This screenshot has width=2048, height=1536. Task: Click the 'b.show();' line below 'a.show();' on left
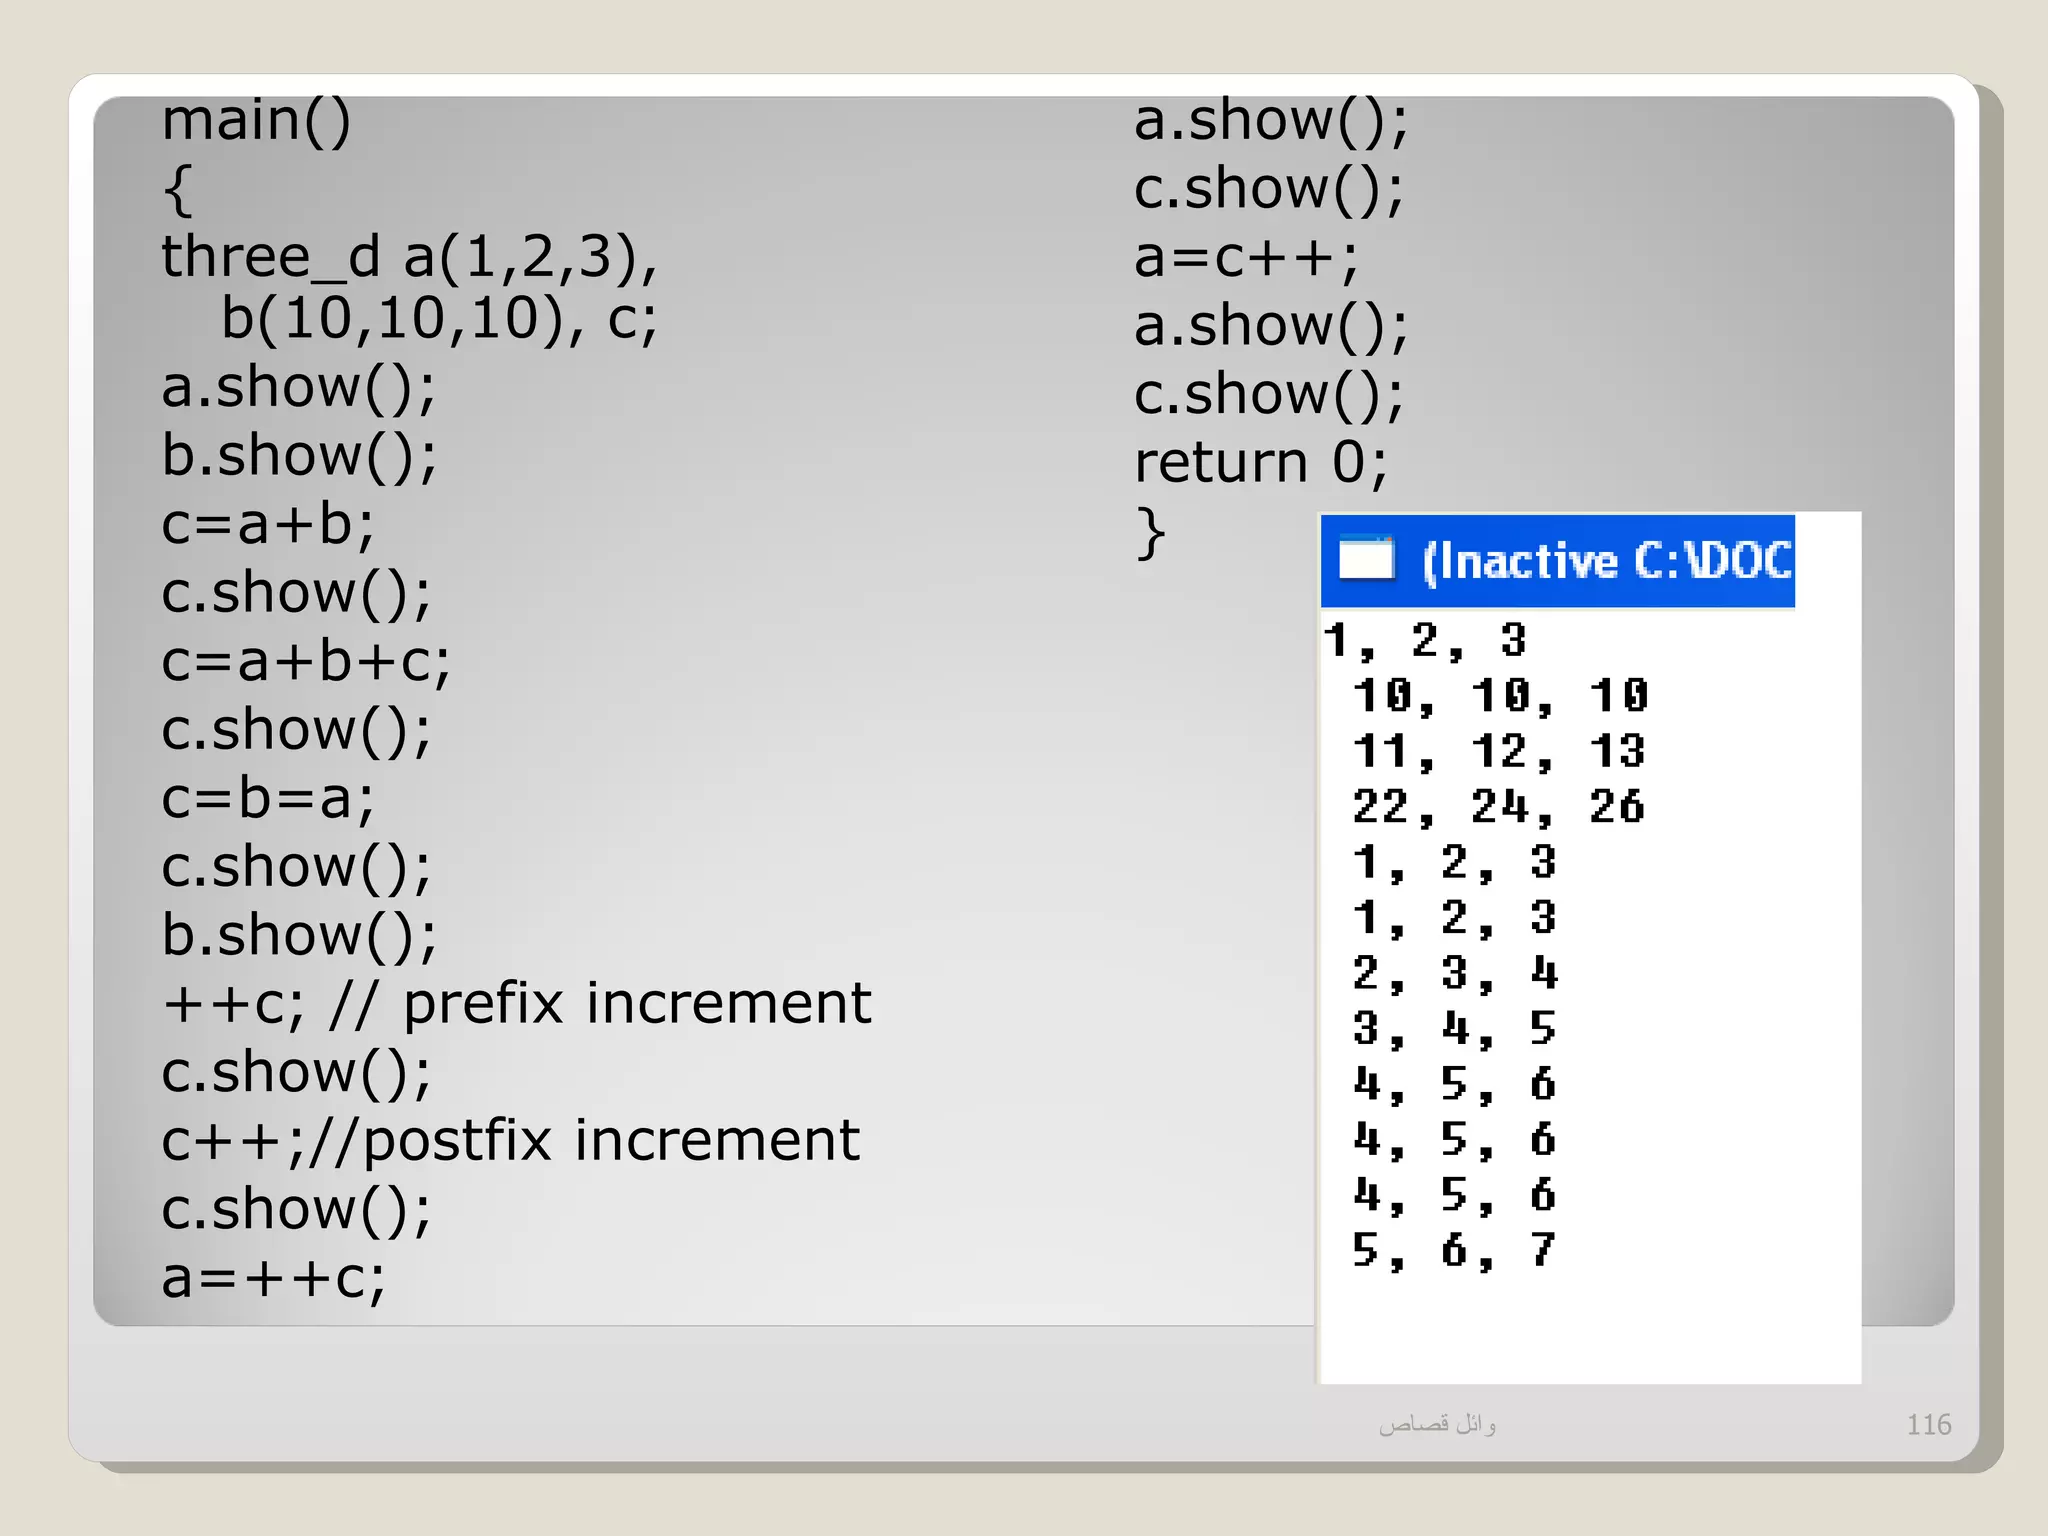pos(299,456)
